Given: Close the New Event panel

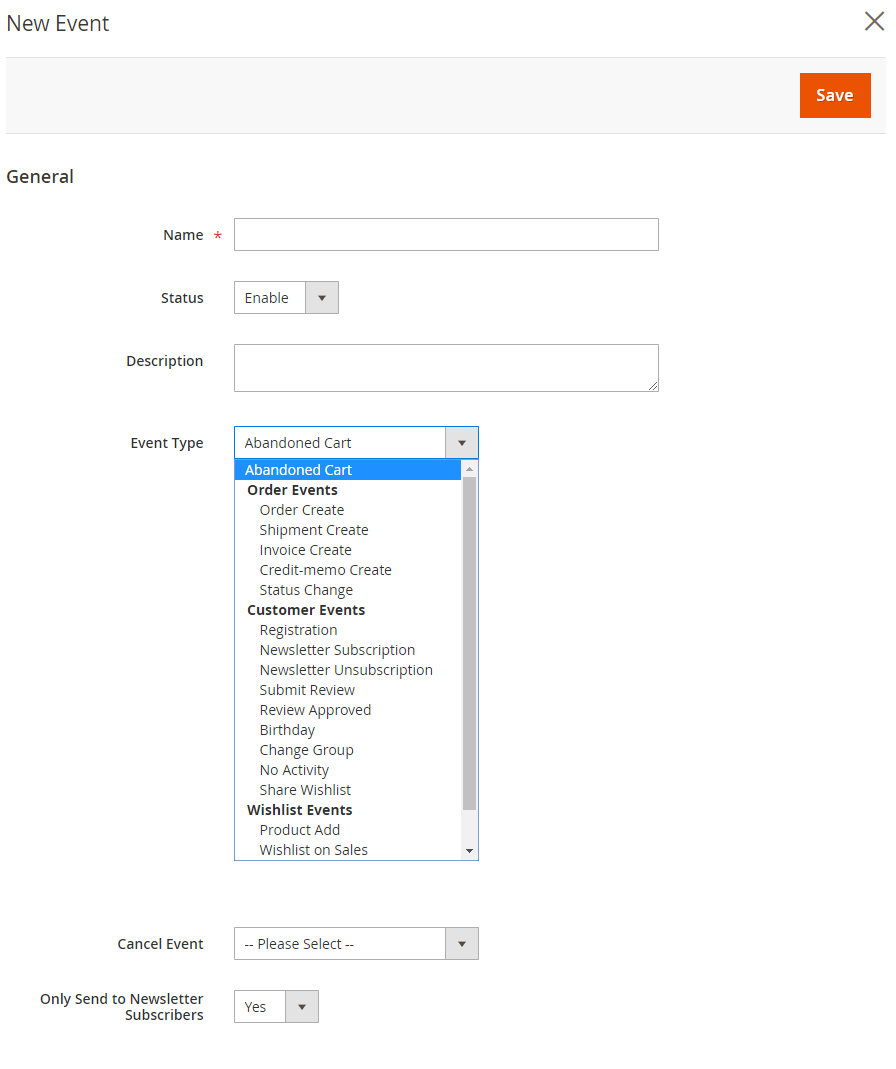Looking at the screenshot, I should tap(874, 22).
